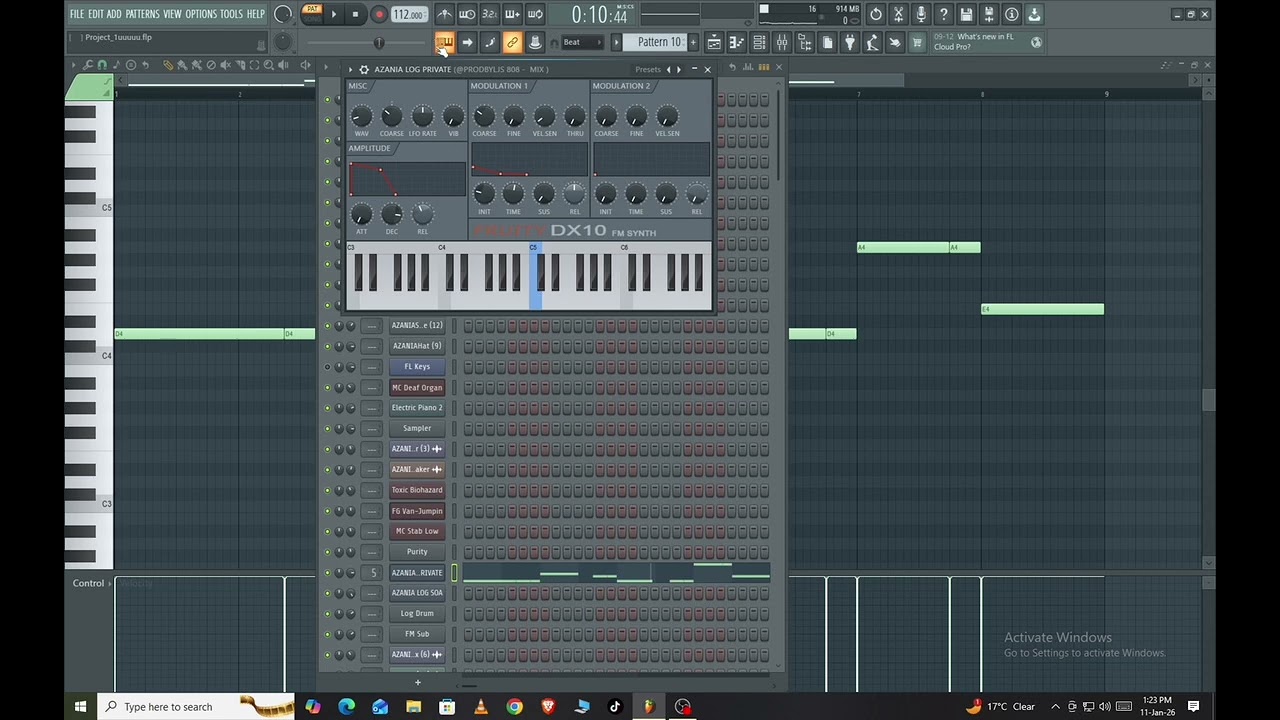Open help question mark icon
Screen dimensions: 1280x720
tap(944, 14)
